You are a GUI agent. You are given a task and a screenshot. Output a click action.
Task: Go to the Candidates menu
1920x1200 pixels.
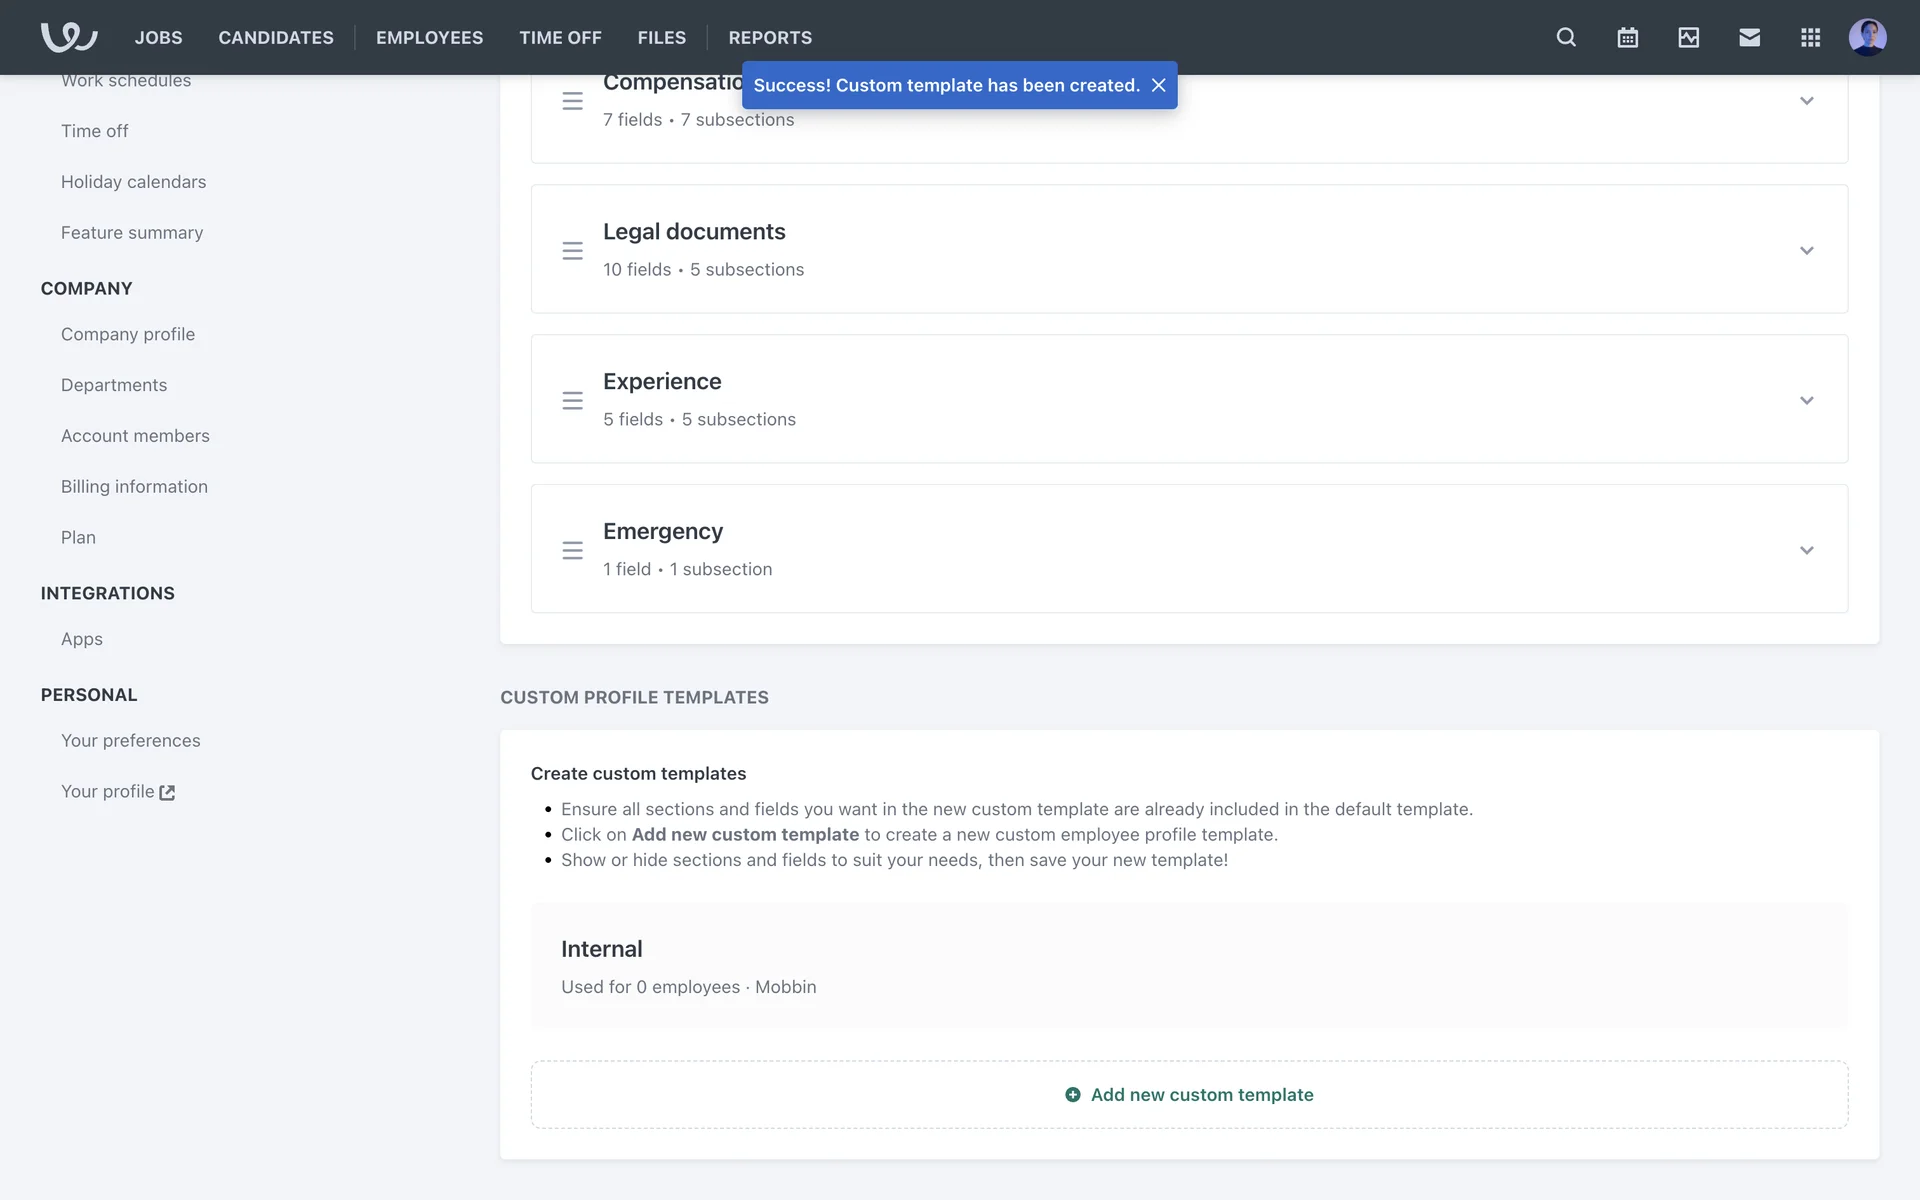point(276,37)
